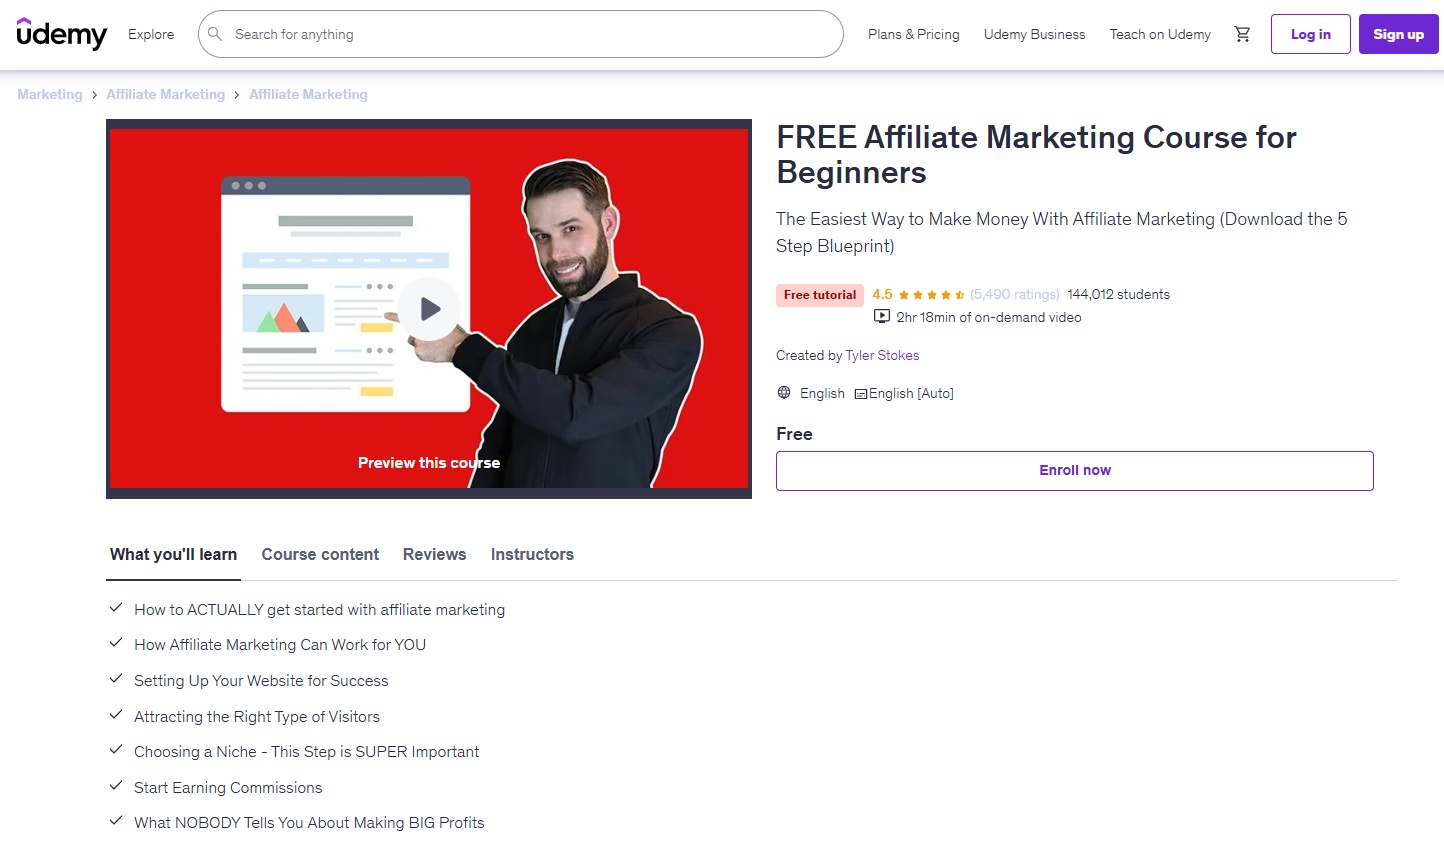Click the search magnifier icon
The width and height of the screenshot is (1444, 843).
coord(215,34)
